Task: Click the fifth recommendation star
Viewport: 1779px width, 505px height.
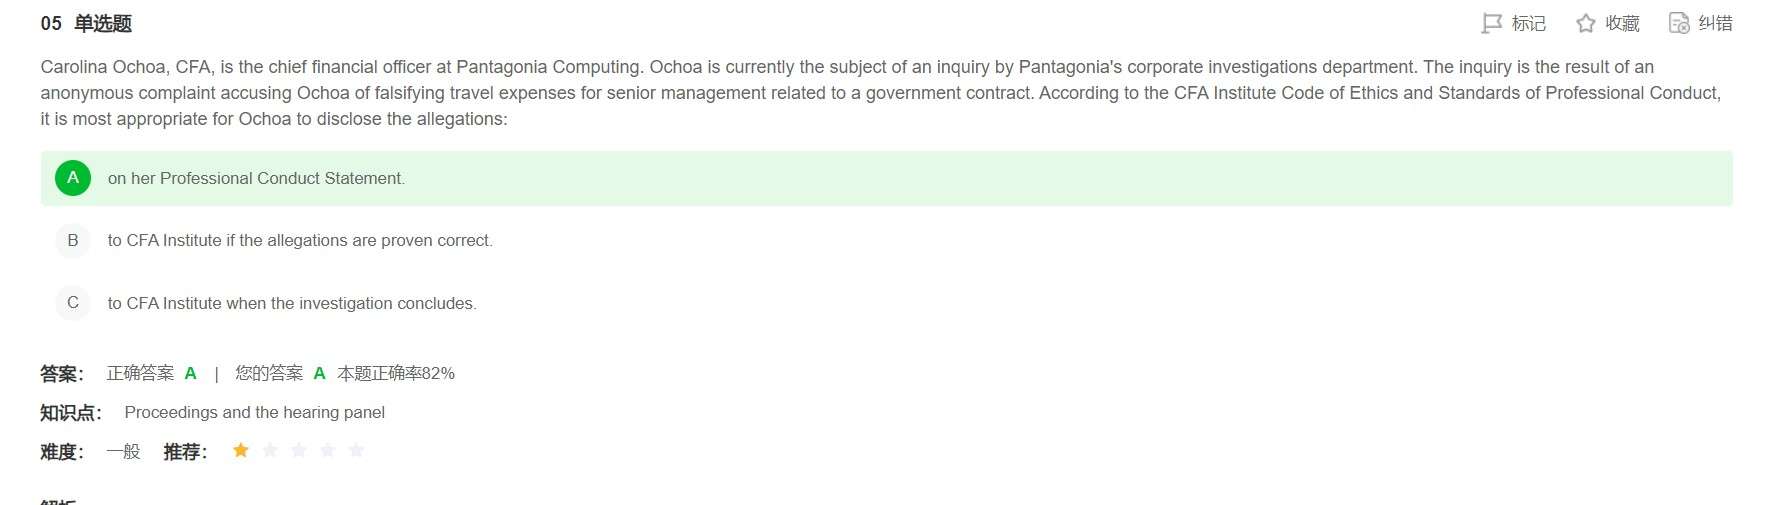Action: 356,451
